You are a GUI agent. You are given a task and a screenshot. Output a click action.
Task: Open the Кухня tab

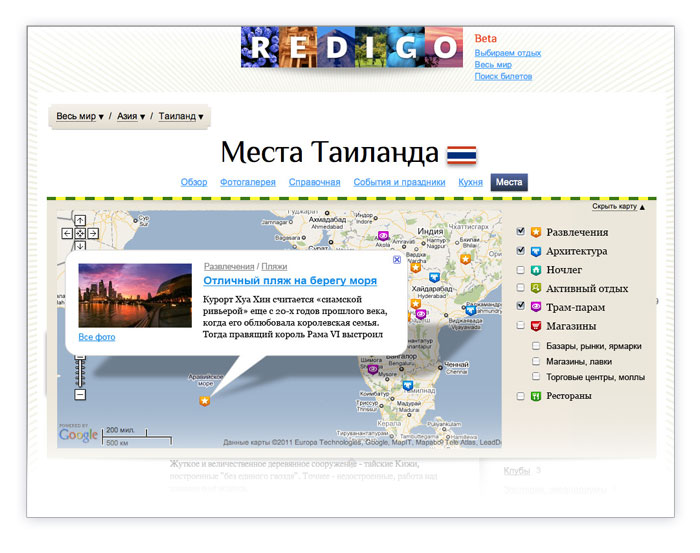pyautogui.click(x=470, y=182)
